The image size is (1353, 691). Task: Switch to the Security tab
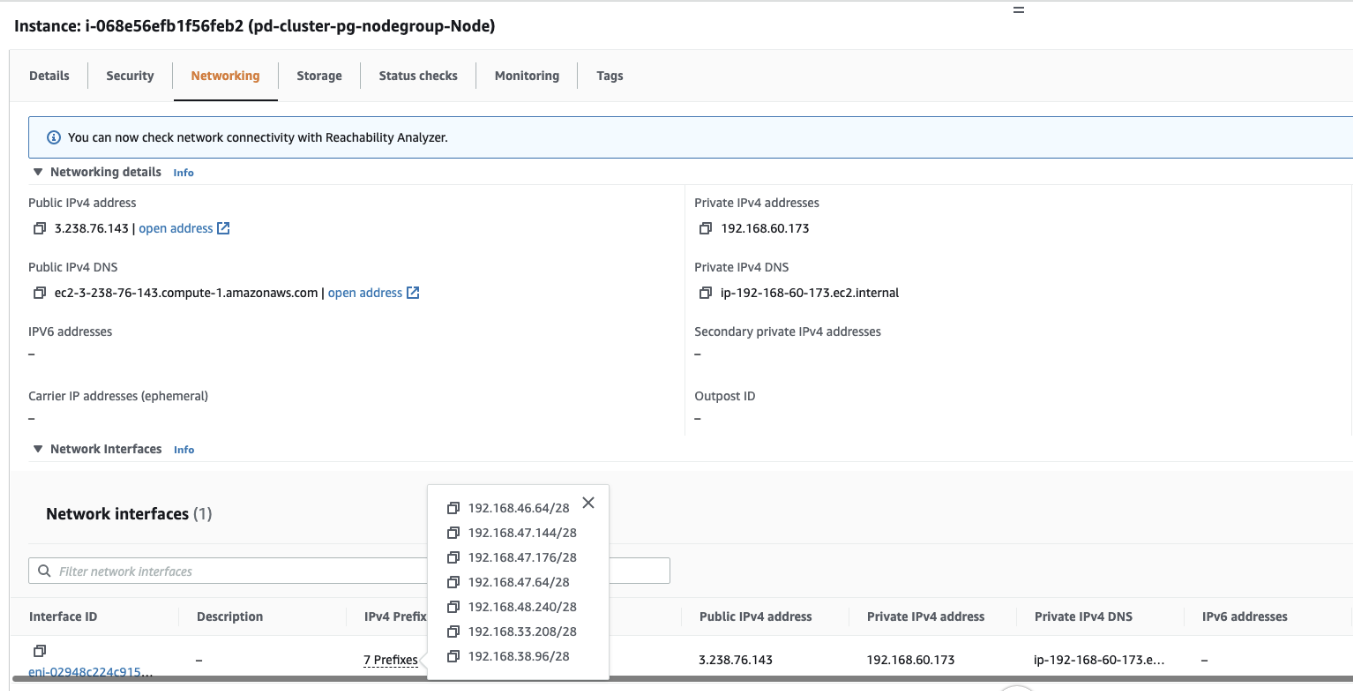[130, 76]
